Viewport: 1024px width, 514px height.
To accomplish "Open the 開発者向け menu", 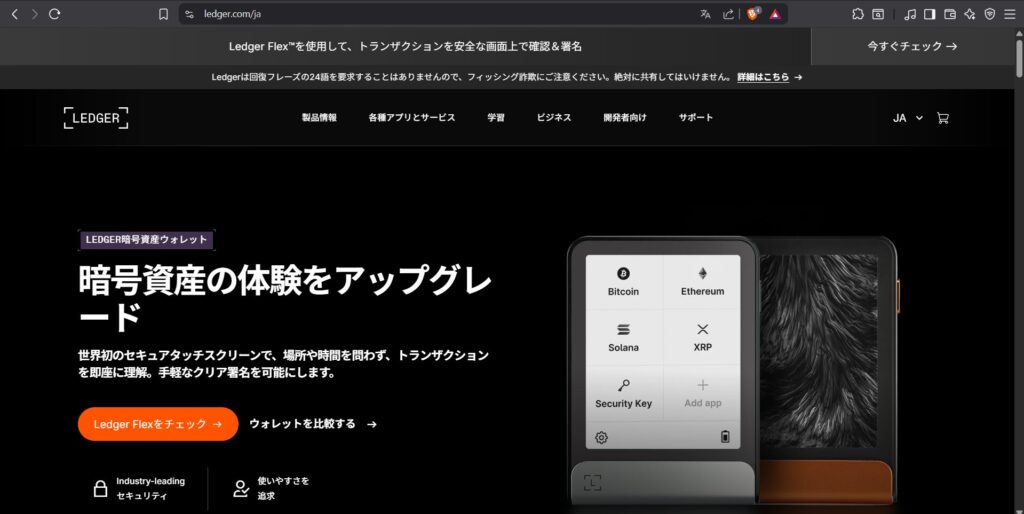I will click(x=625, y=118).
